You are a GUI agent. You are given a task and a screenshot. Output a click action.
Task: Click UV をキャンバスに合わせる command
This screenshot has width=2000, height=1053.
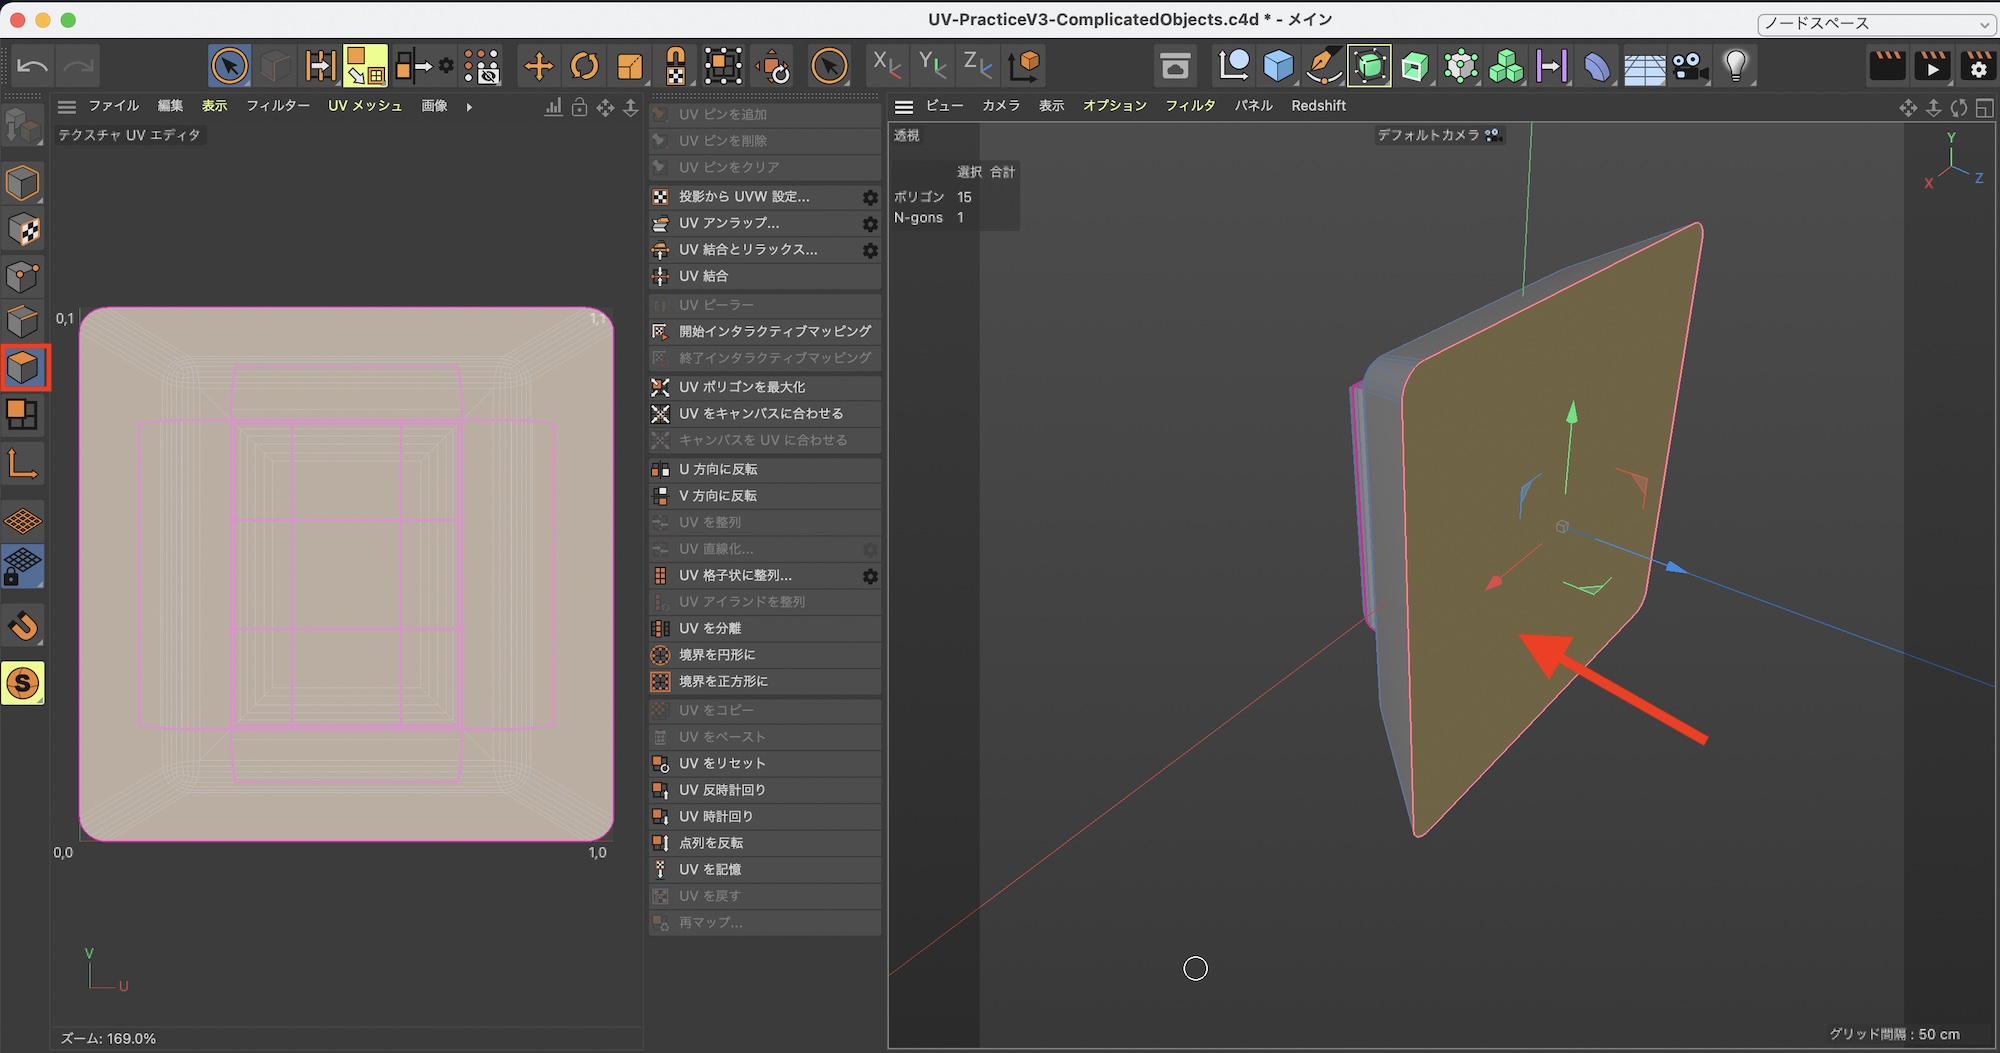pyautogui.click(x=760, y=414)
